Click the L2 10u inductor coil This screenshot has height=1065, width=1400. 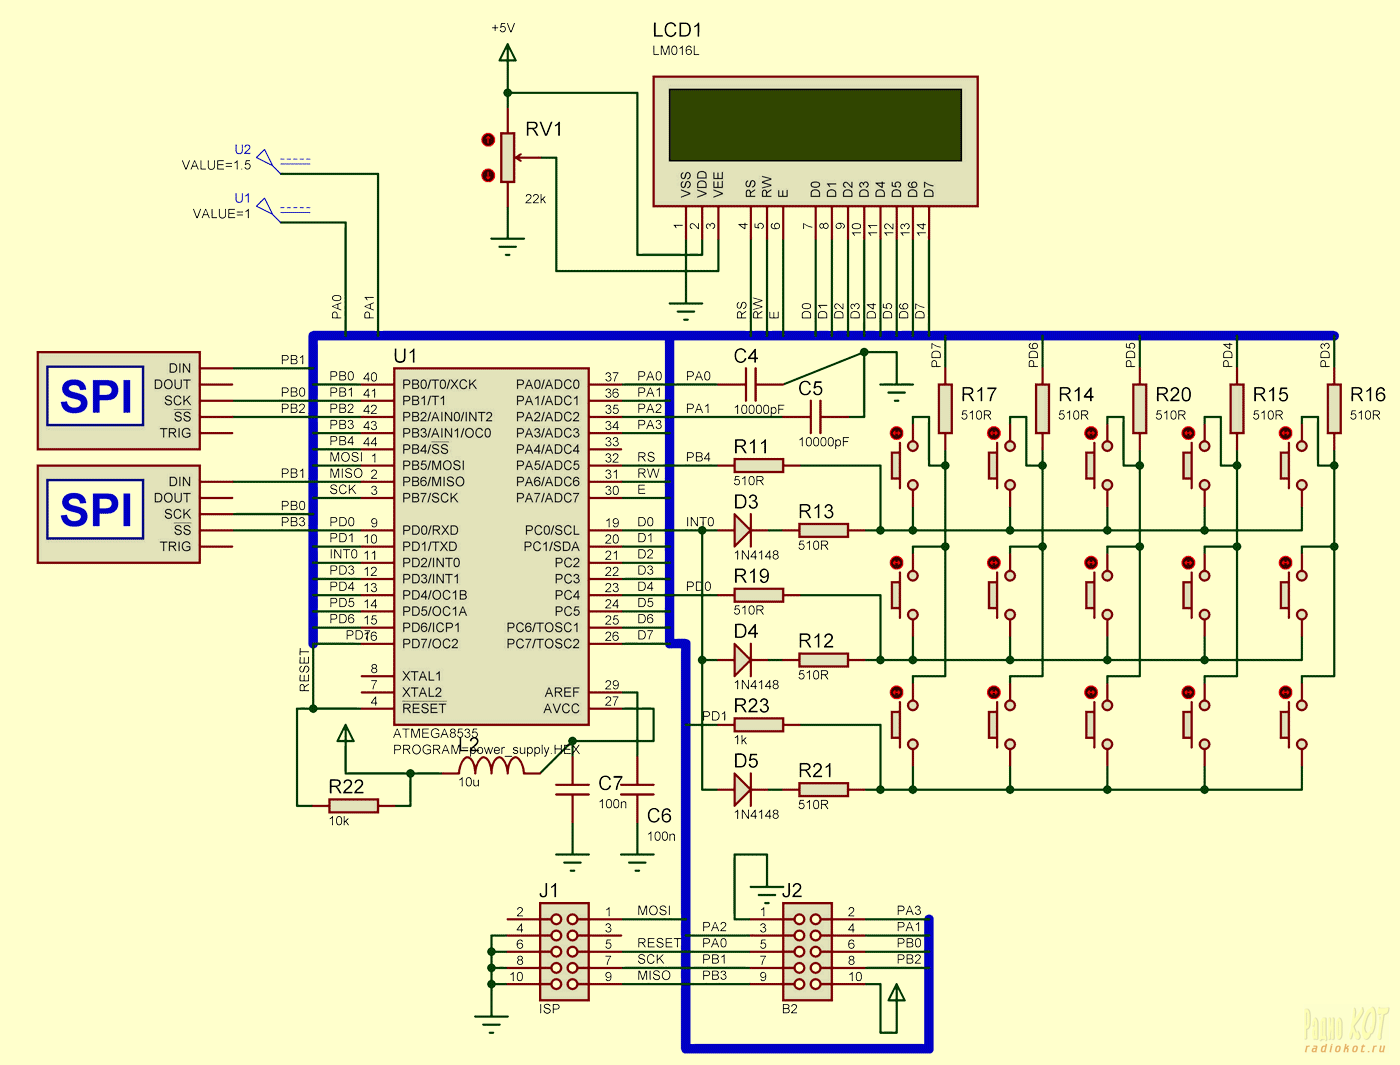tap(490, 767)
